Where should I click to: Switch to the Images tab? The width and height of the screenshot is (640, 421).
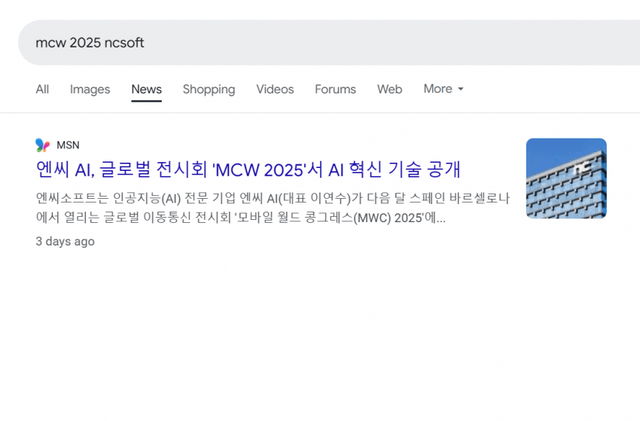click(90, 89)
